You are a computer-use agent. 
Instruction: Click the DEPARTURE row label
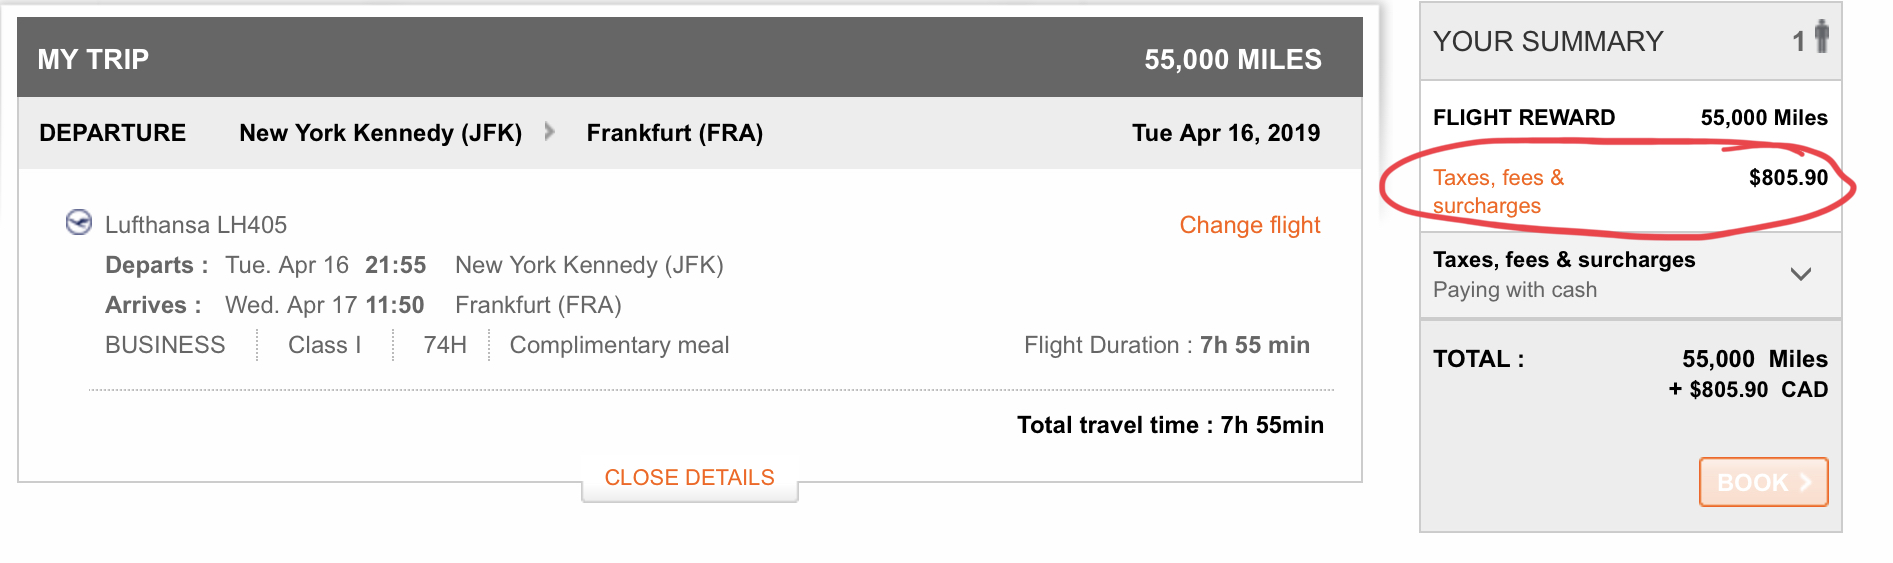click(113, 133)
